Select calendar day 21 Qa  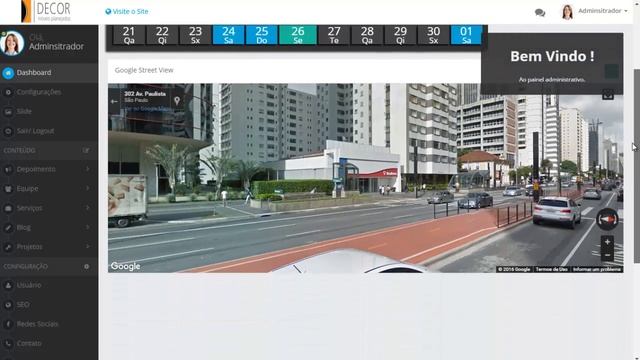(129, 35)
